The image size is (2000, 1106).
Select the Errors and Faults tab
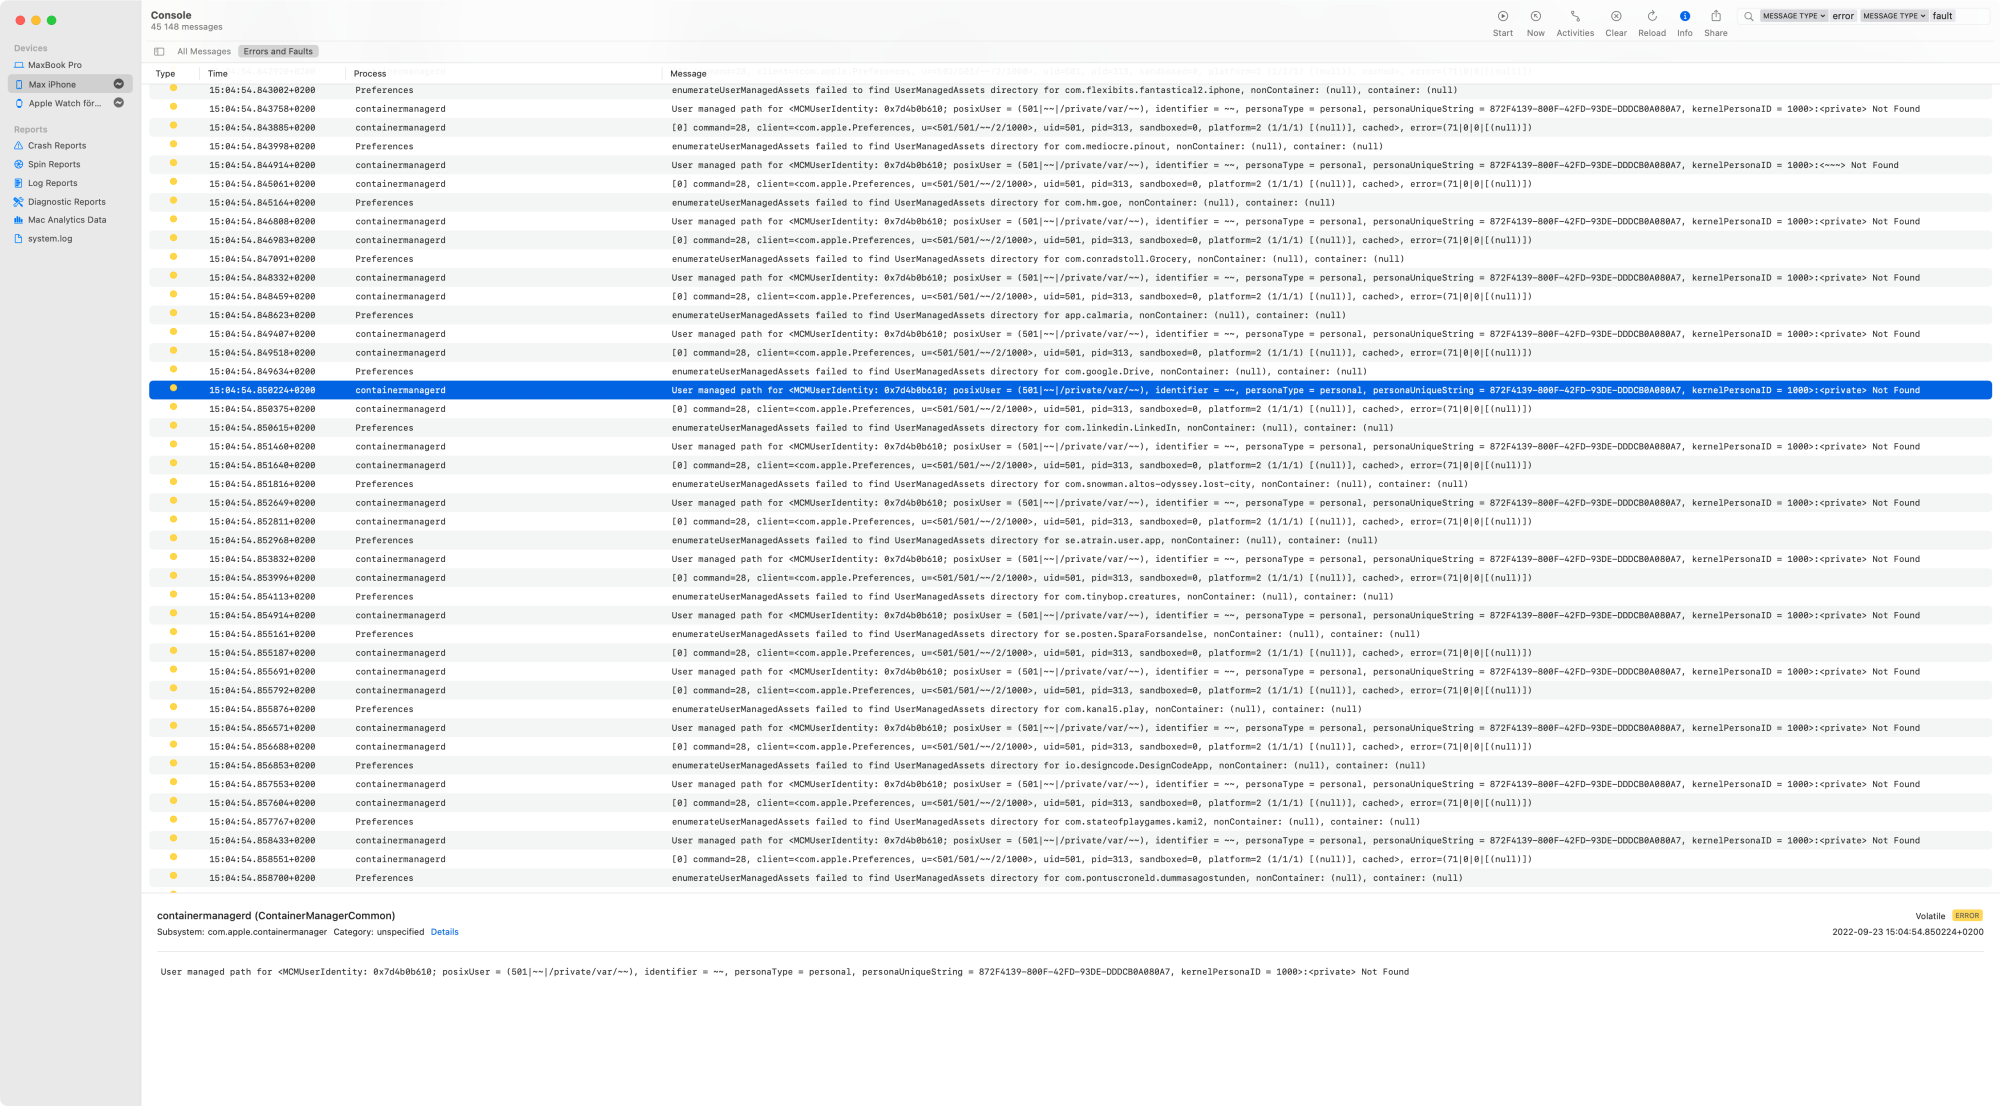[x=278, y=52]
